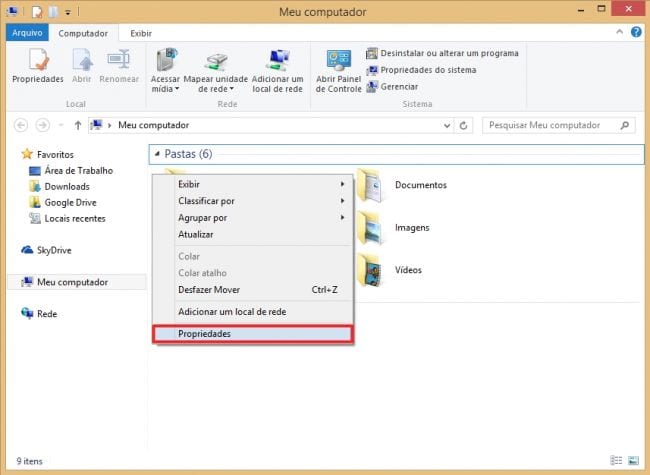Click the search magnifier icon
The height and width of the screenshot is (475, 650).
click(x=625, y=125)
